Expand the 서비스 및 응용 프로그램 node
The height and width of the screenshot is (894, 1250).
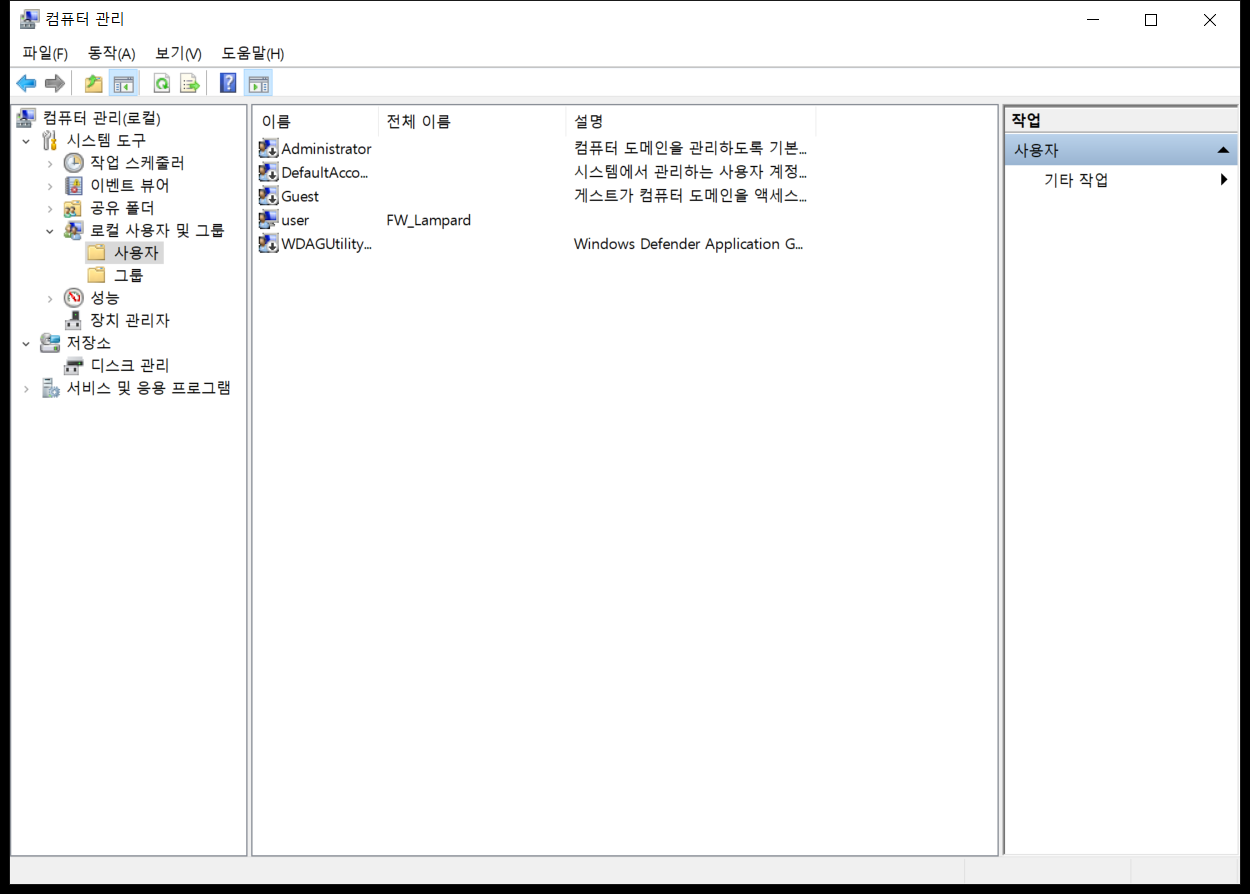pos(27,389)
